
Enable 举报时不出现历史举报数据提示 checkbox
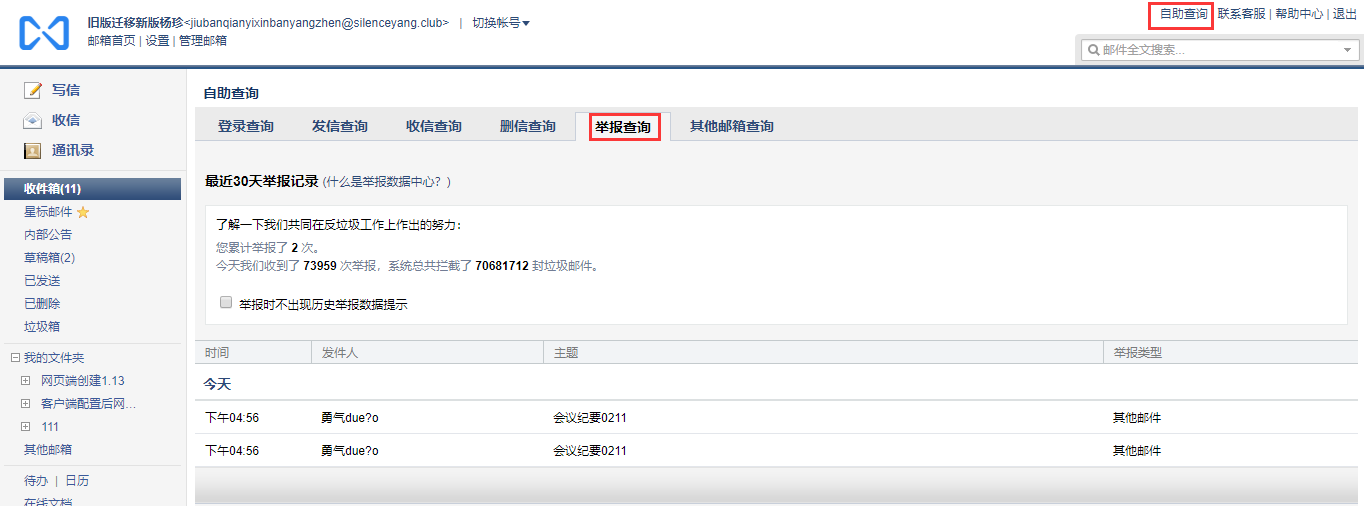click(226, 302)
